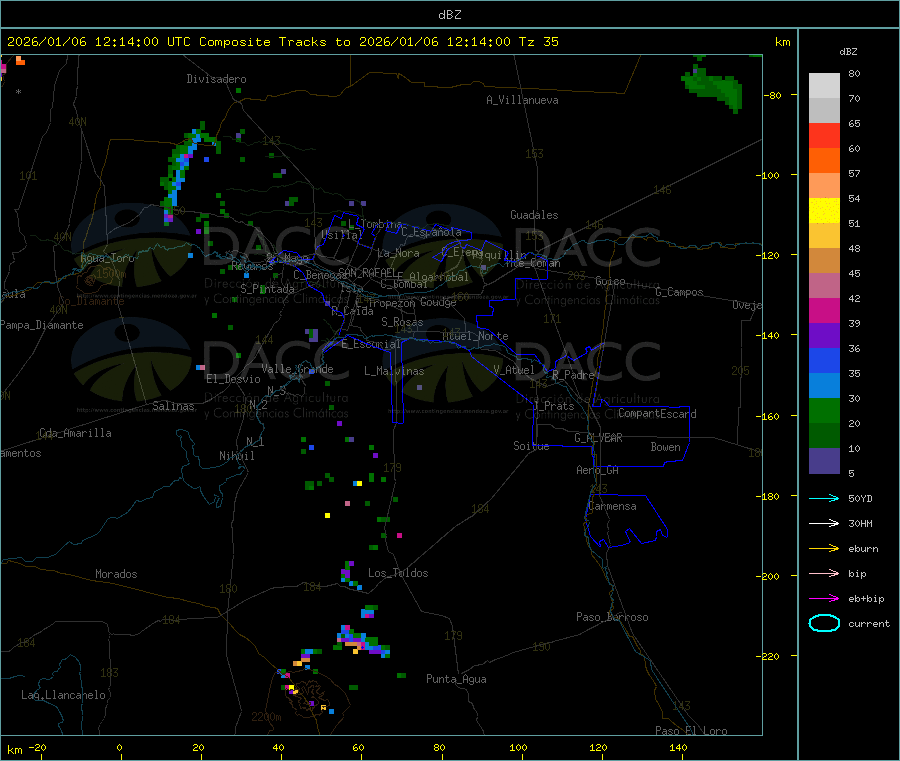Click the Cda_Amarilla map label
The width and height of the screenshot is (900, 761).
coord(75,433)
